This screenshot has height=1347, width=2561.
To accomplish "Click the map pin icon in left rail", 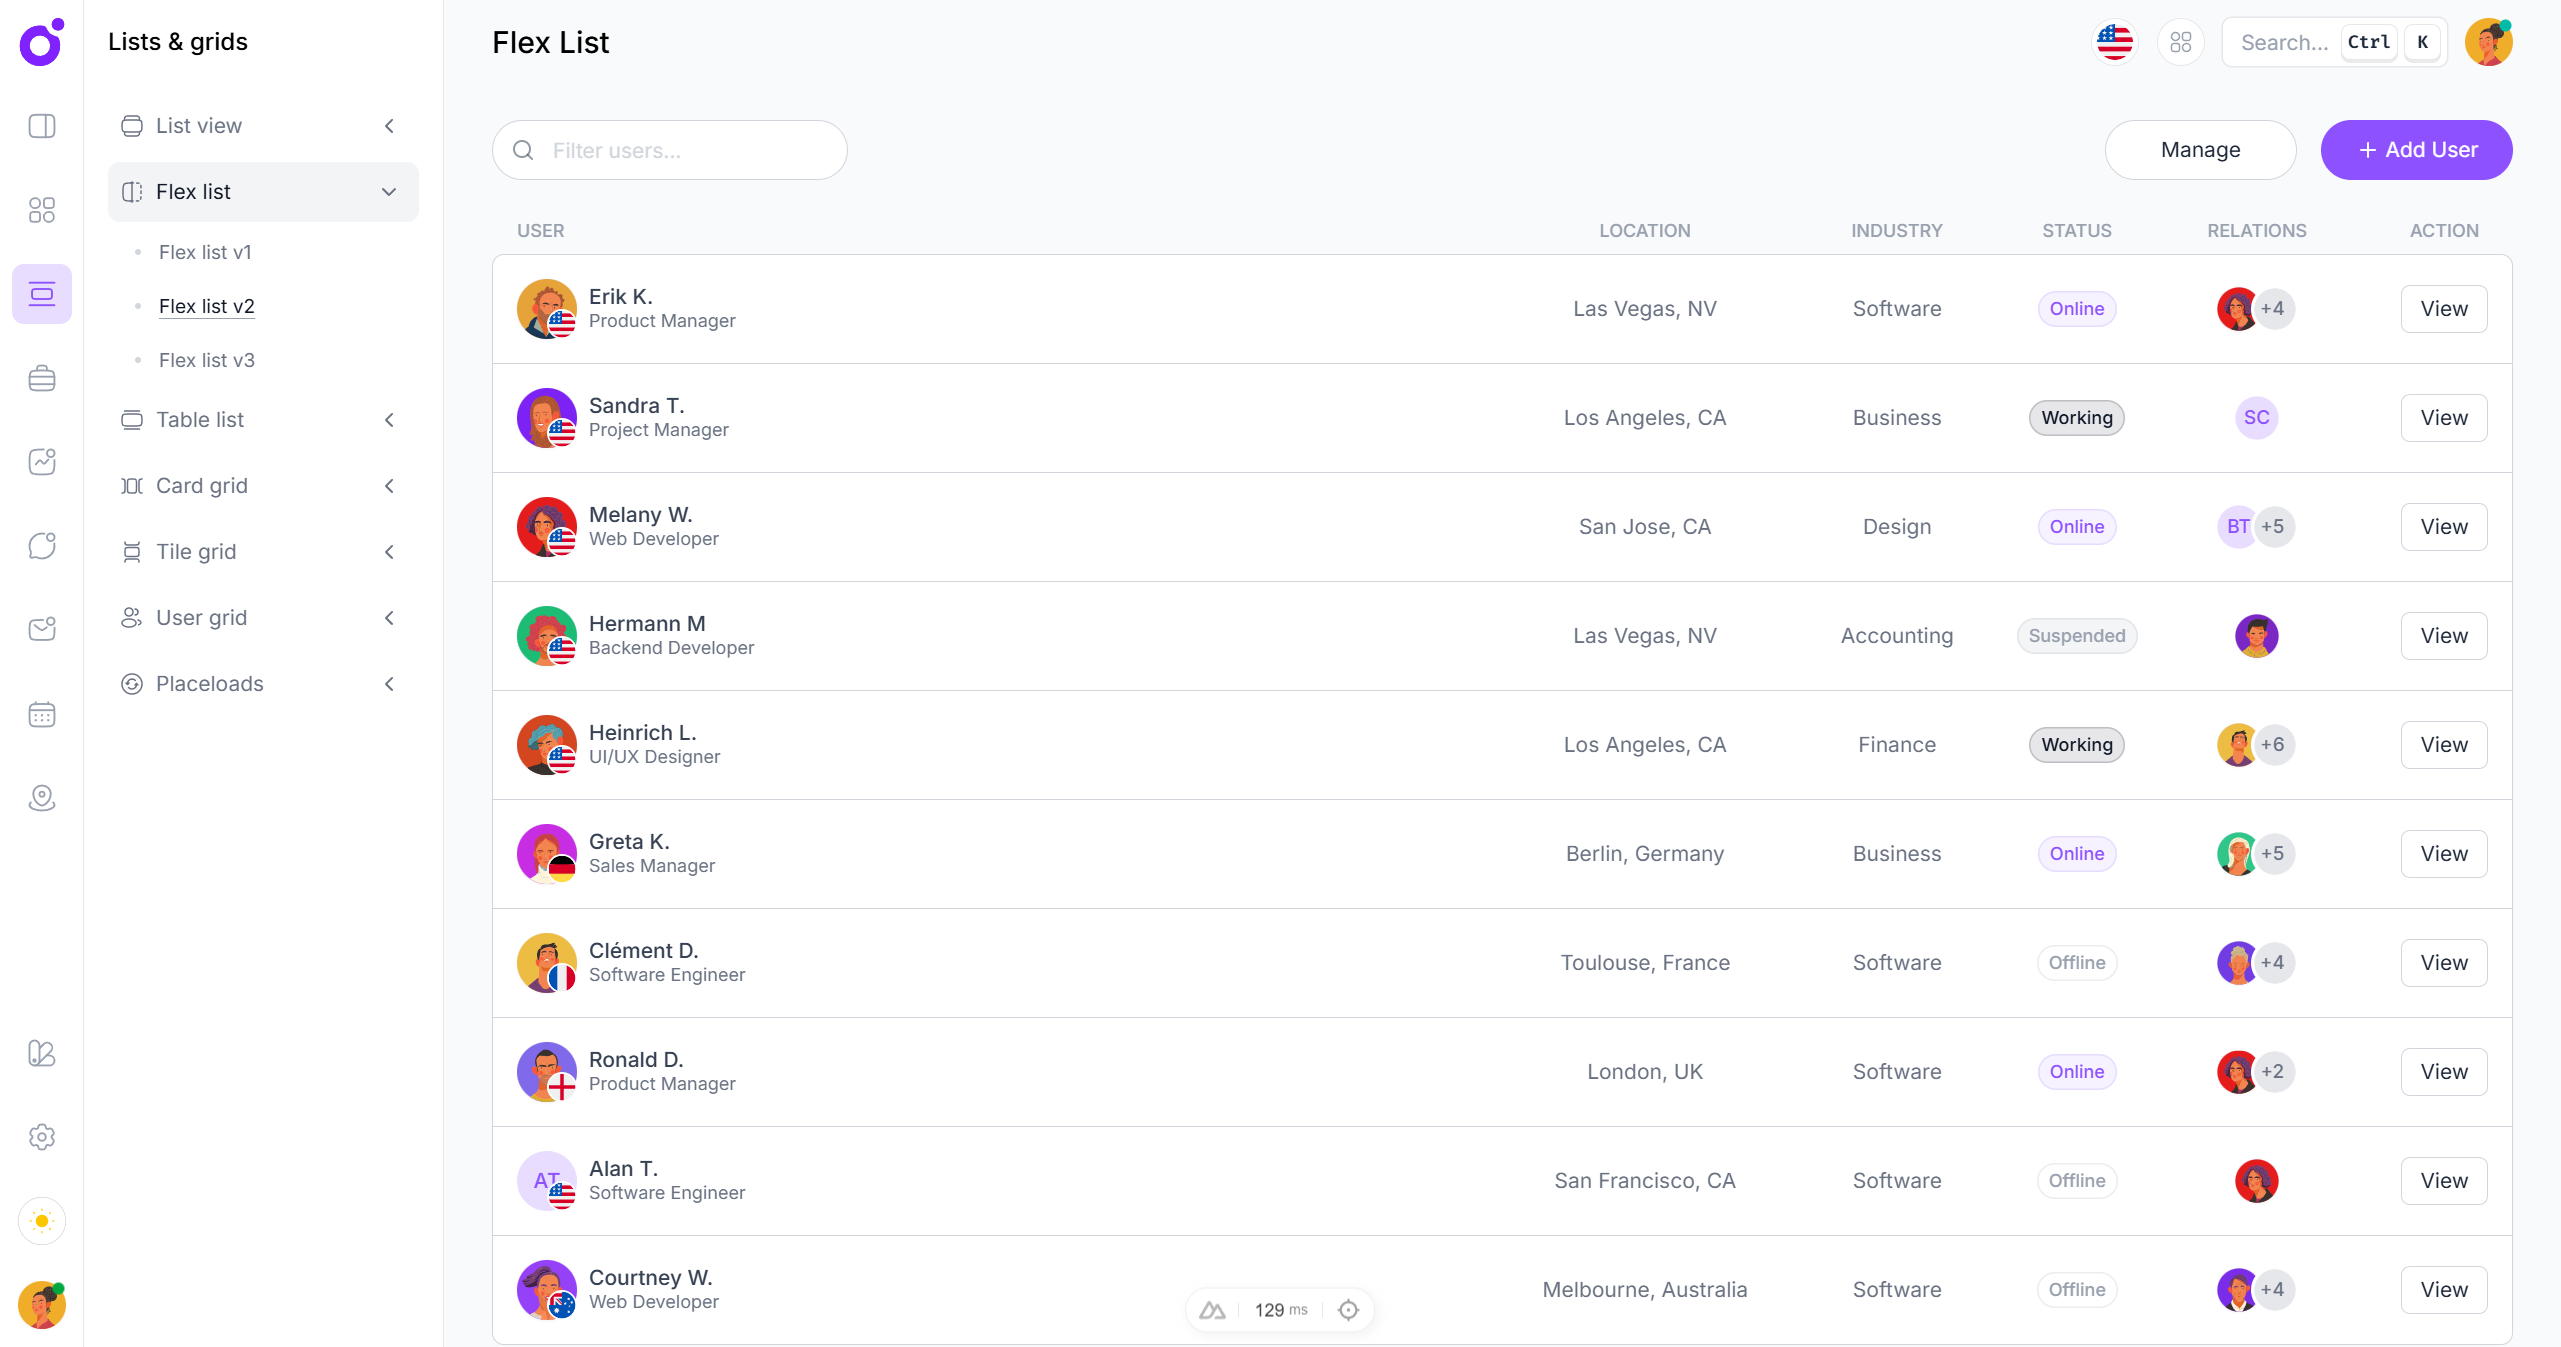I will click(x=42, y=798).
